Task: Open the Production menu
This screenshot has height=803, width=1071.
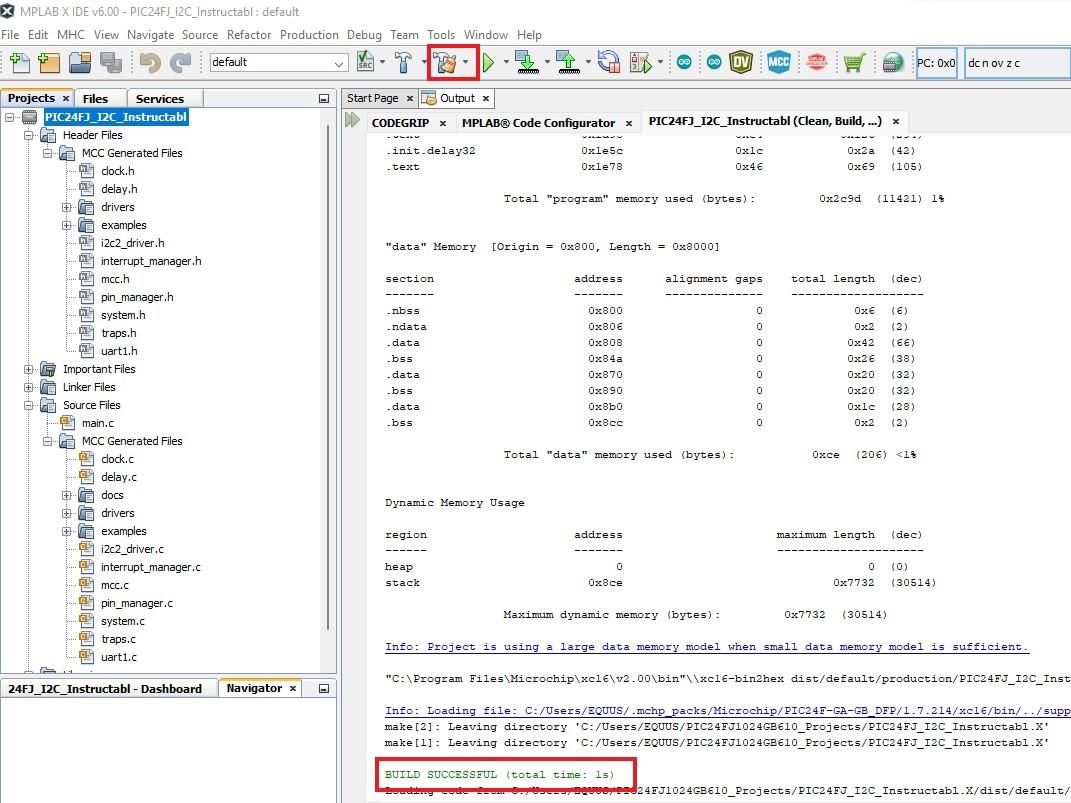Action: 309,35
